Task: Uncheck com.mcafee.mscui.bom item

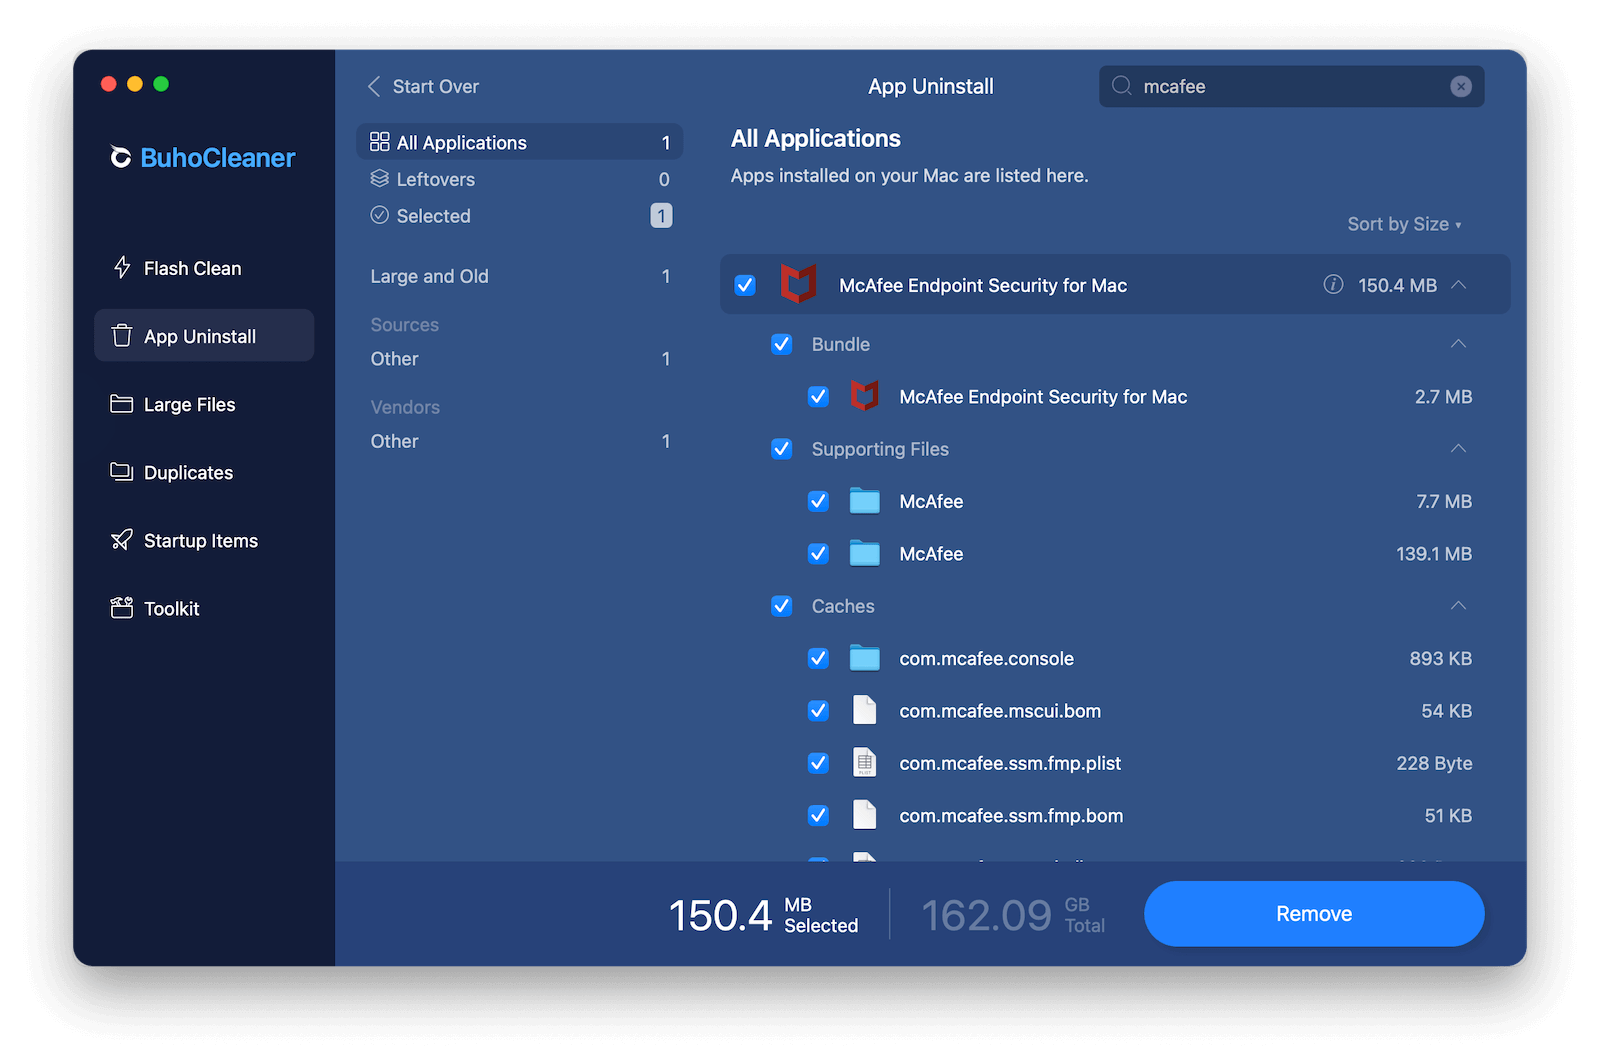Action: click(x=818, y=710)
